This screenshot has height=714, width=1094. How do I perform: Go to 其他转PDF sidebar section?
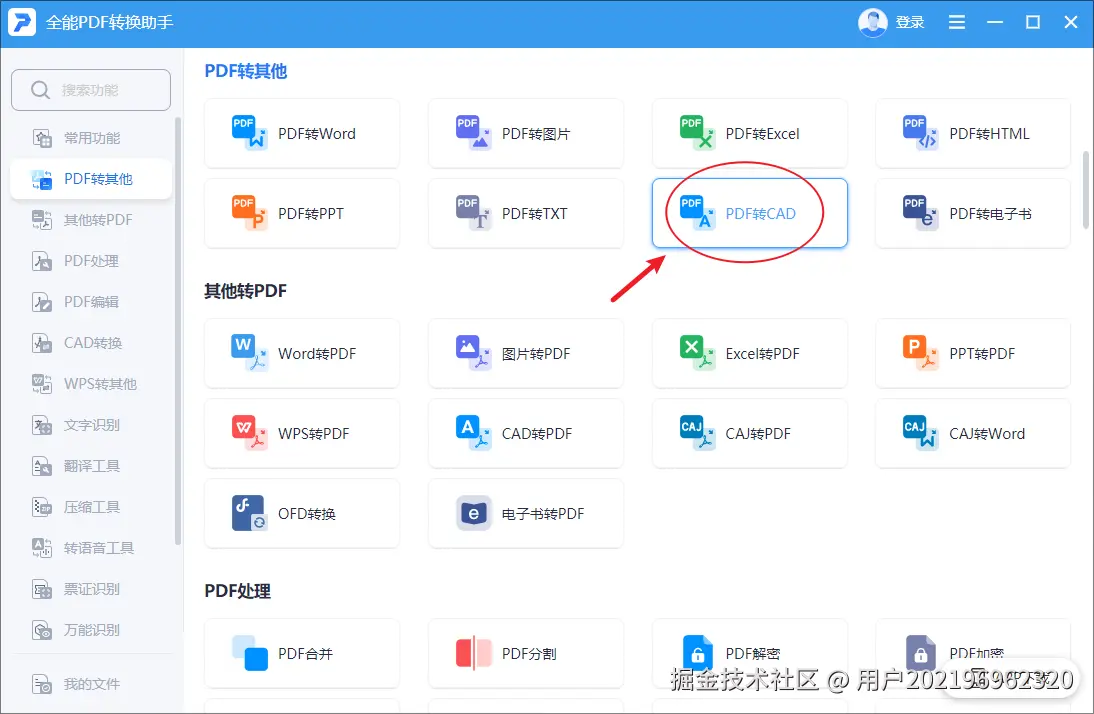point(91,220)
